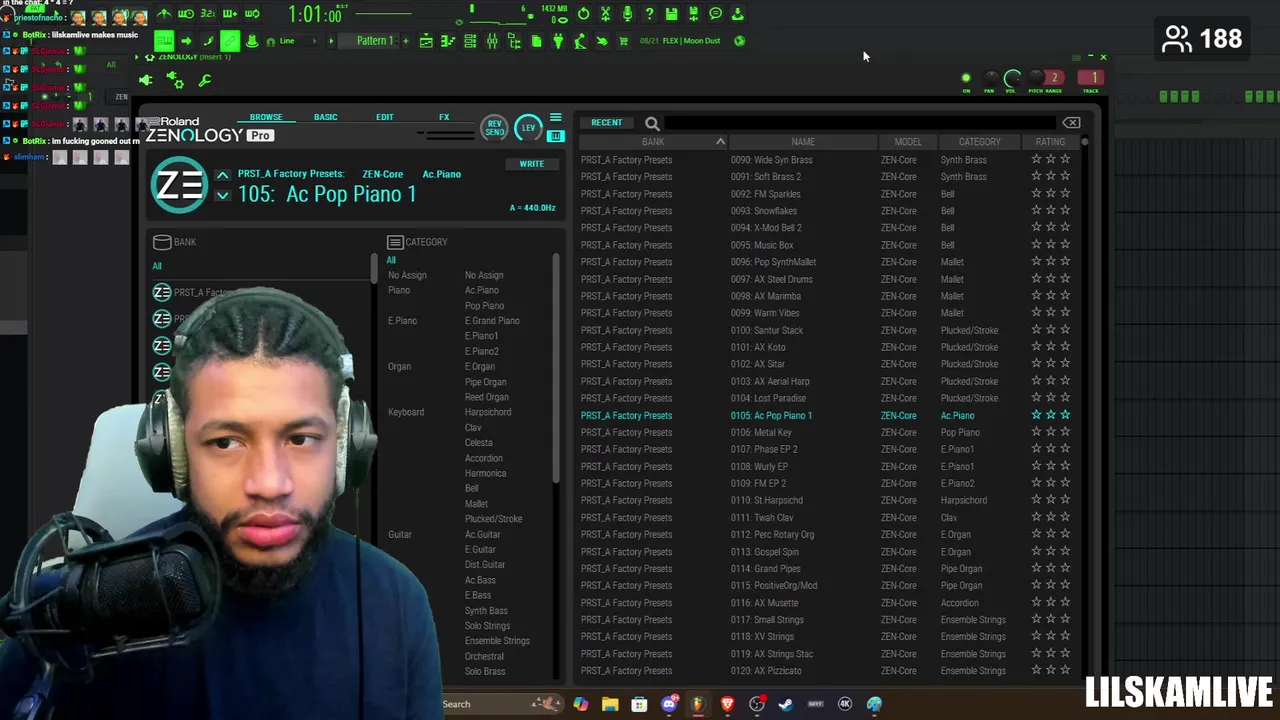Select preset 0114: Grand Pipes
Screen dimensions: 1280x720
click(765, 568)
